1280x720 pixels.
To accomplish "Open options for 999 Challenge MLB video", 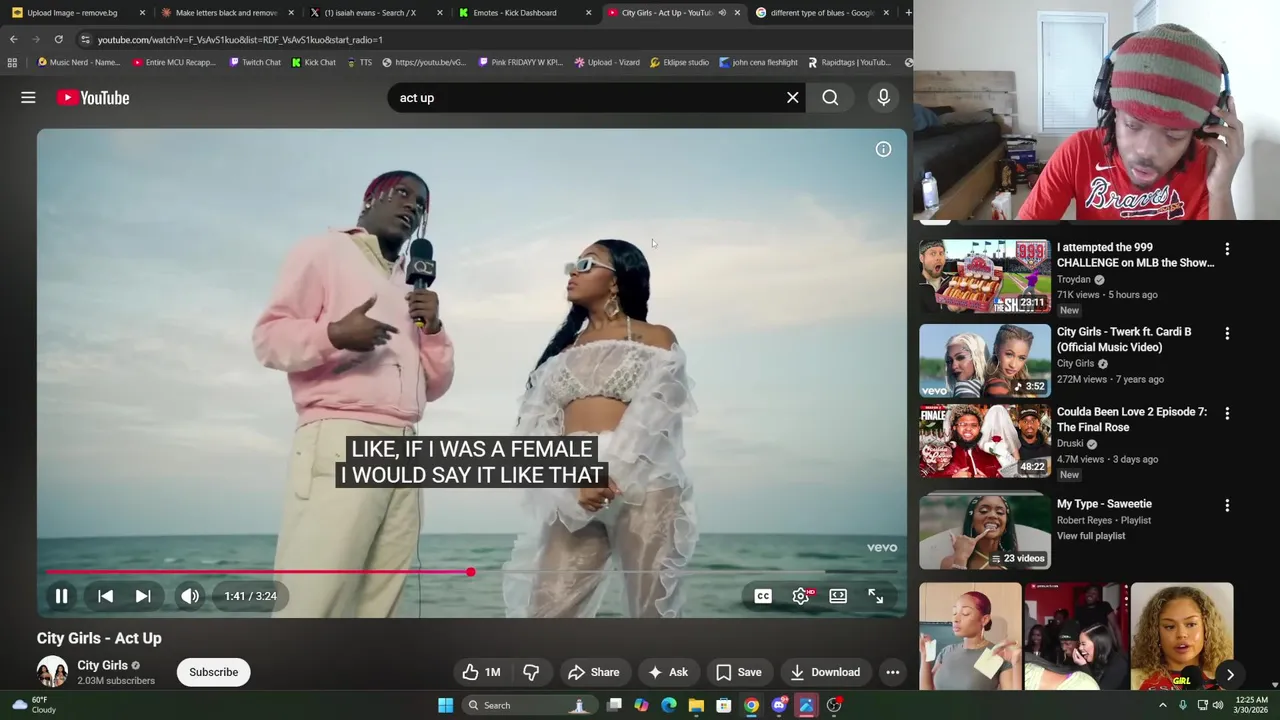I will click(x=1227, y=249).
